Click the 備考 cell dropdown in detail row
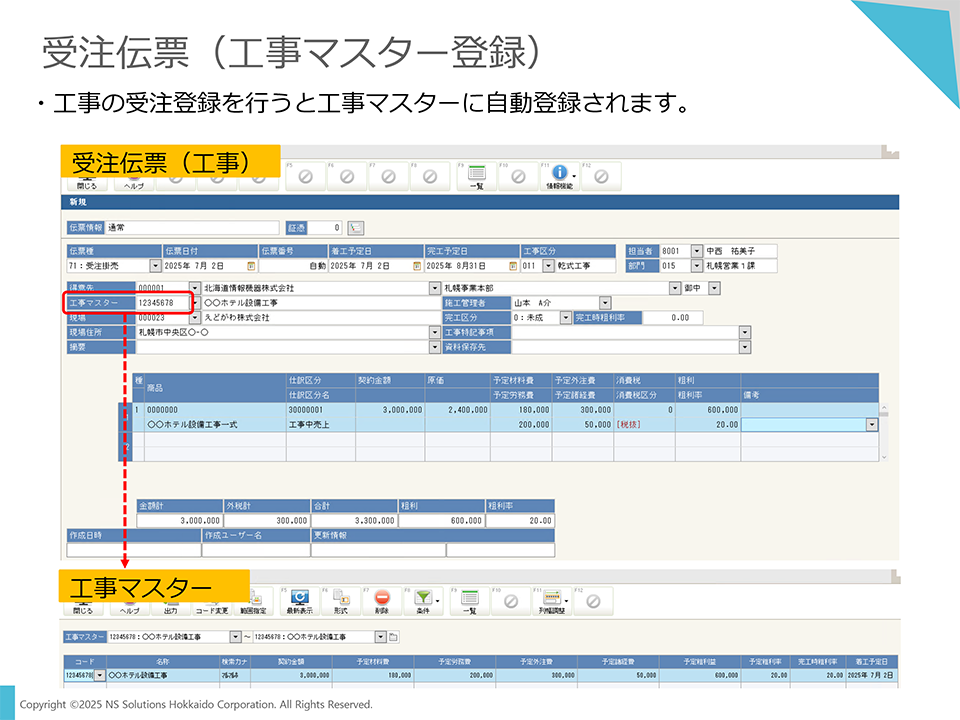960x720 pixels. pyautogui.click(x=871, y=425)
